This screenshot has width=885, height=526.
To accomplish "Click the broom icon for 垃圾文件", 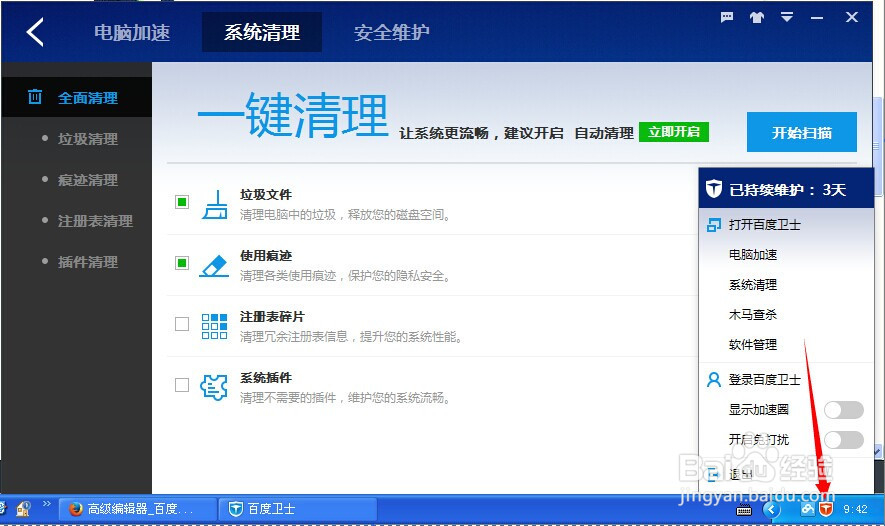I will click(x=215, y=205).
